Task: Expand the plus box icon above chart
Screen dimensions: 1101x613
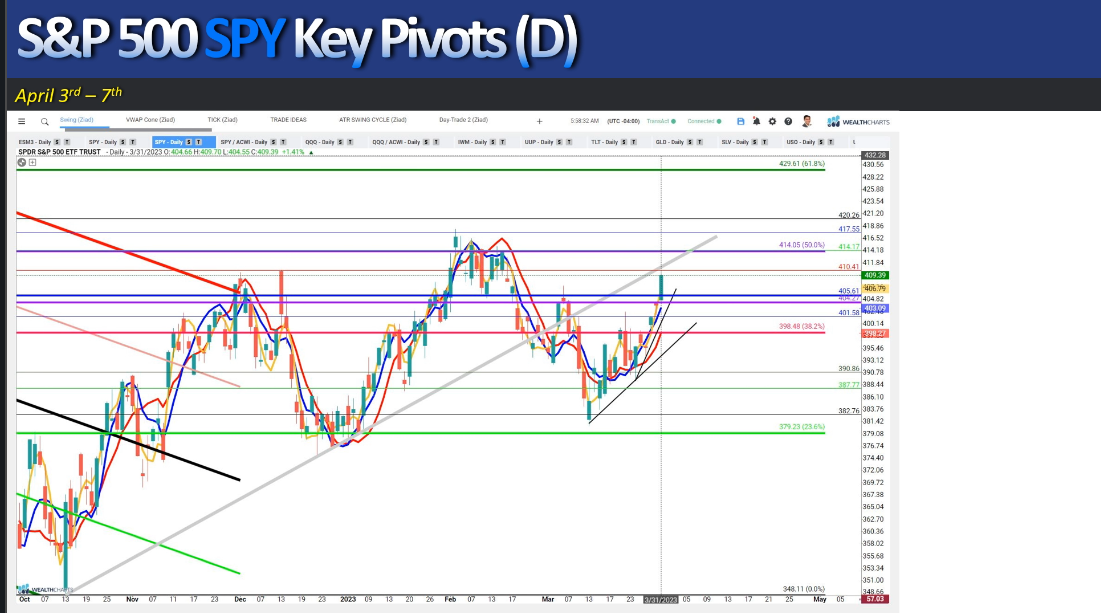Action: tap(32, 162)
